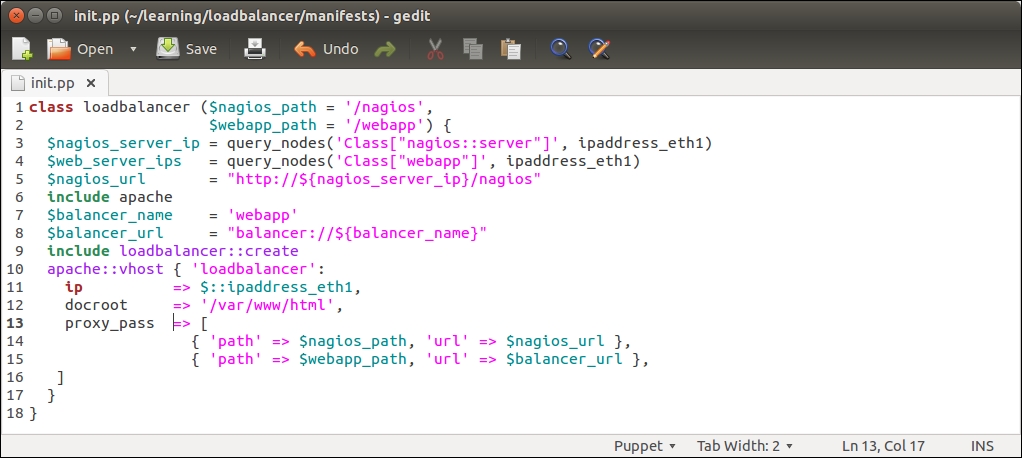Close the init.pp document tab
Viewport: 1022px width, 458px height.
coord(90,83)
